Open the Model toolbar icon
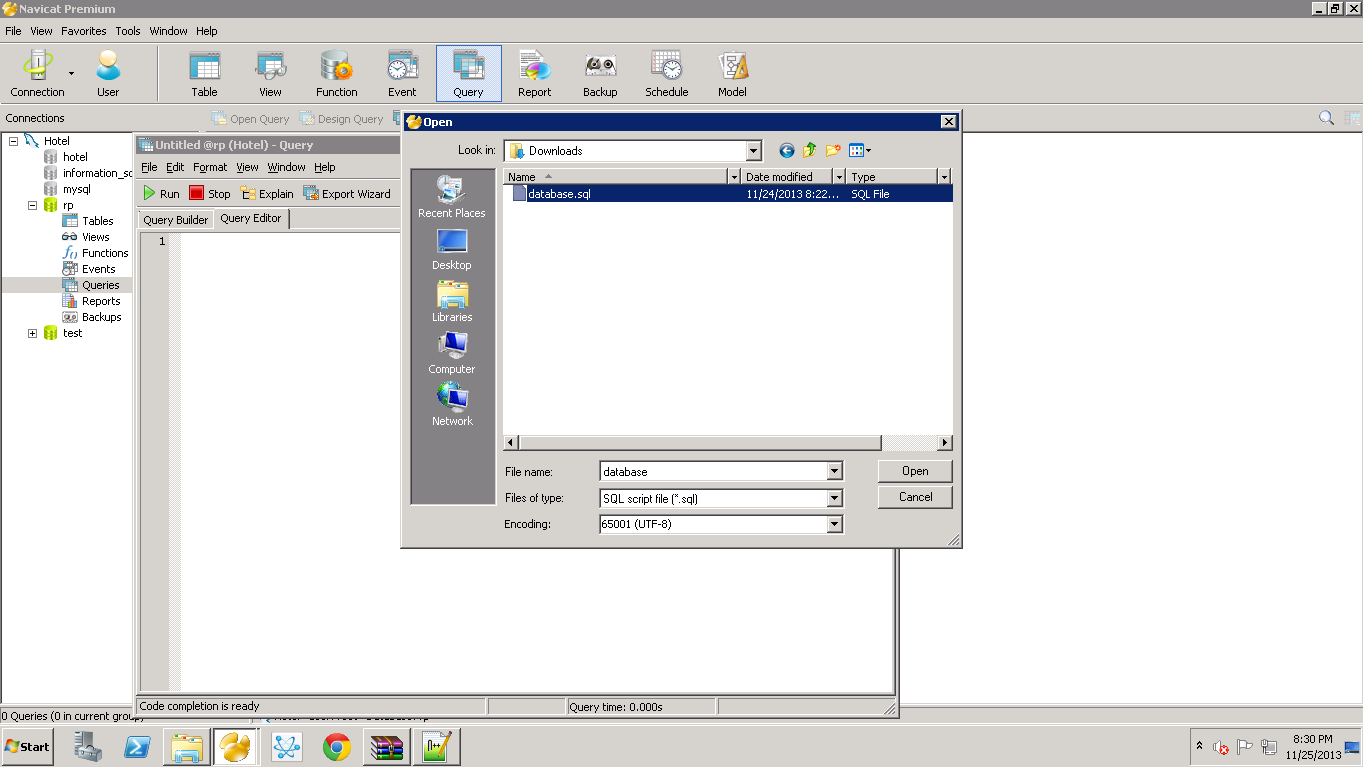The width and height of the screenshot is (1363, 767). click(732, 73)
